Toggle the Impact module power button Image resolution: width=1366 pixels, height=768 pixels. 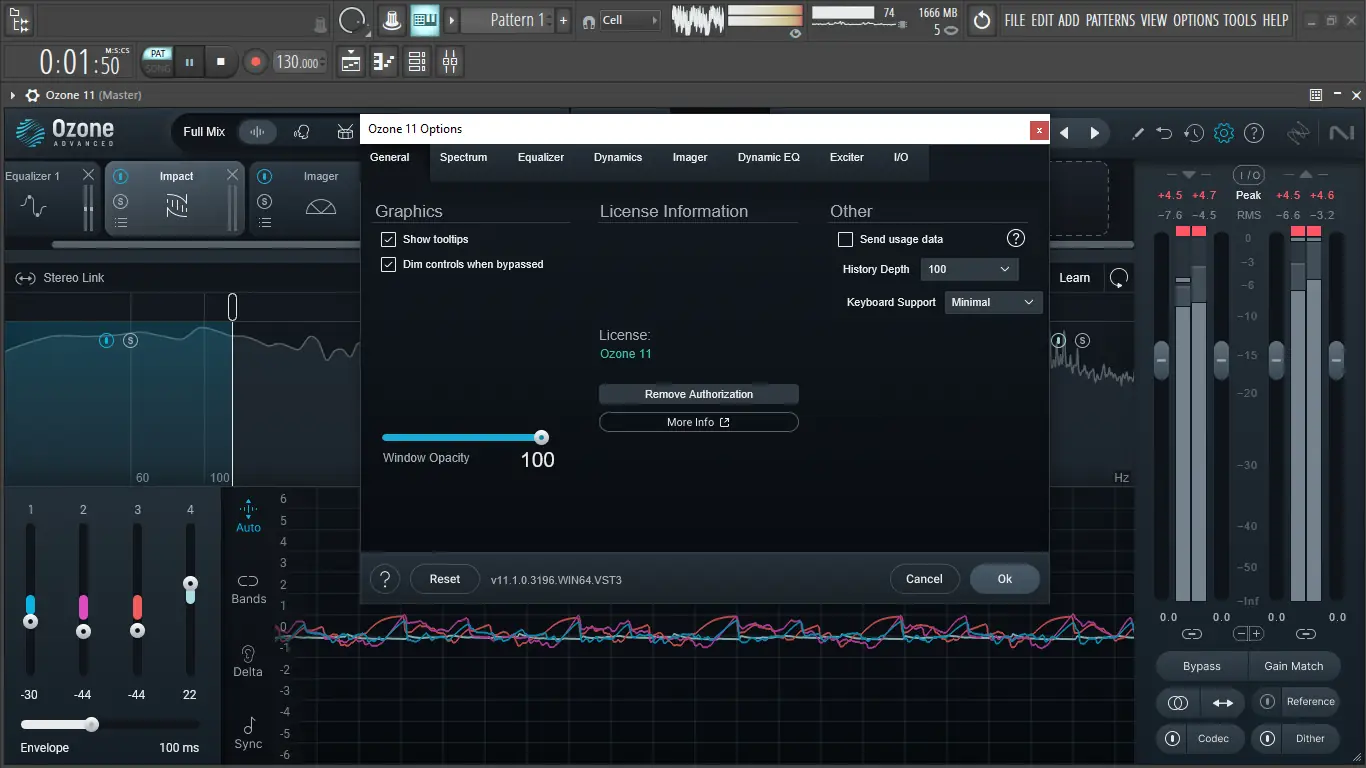click(121, 177)
